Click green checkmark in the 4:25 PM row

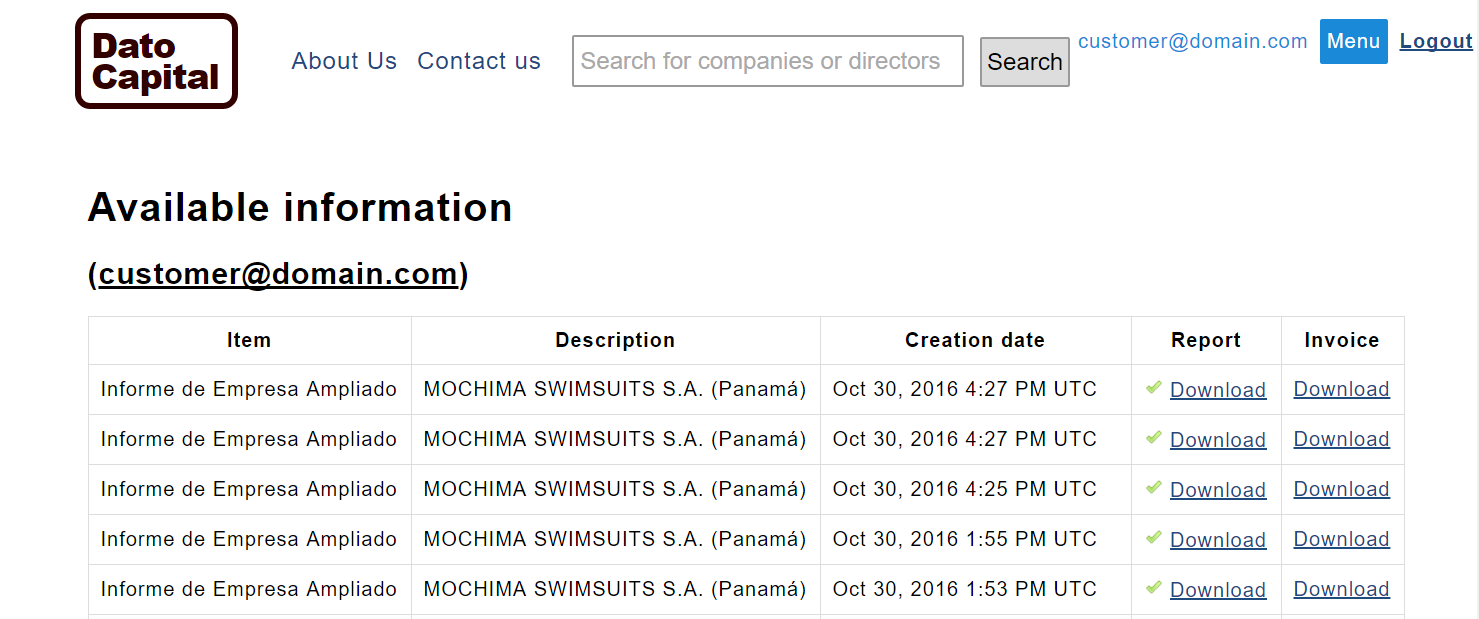pyautogui.click(x=1154, y=487)
